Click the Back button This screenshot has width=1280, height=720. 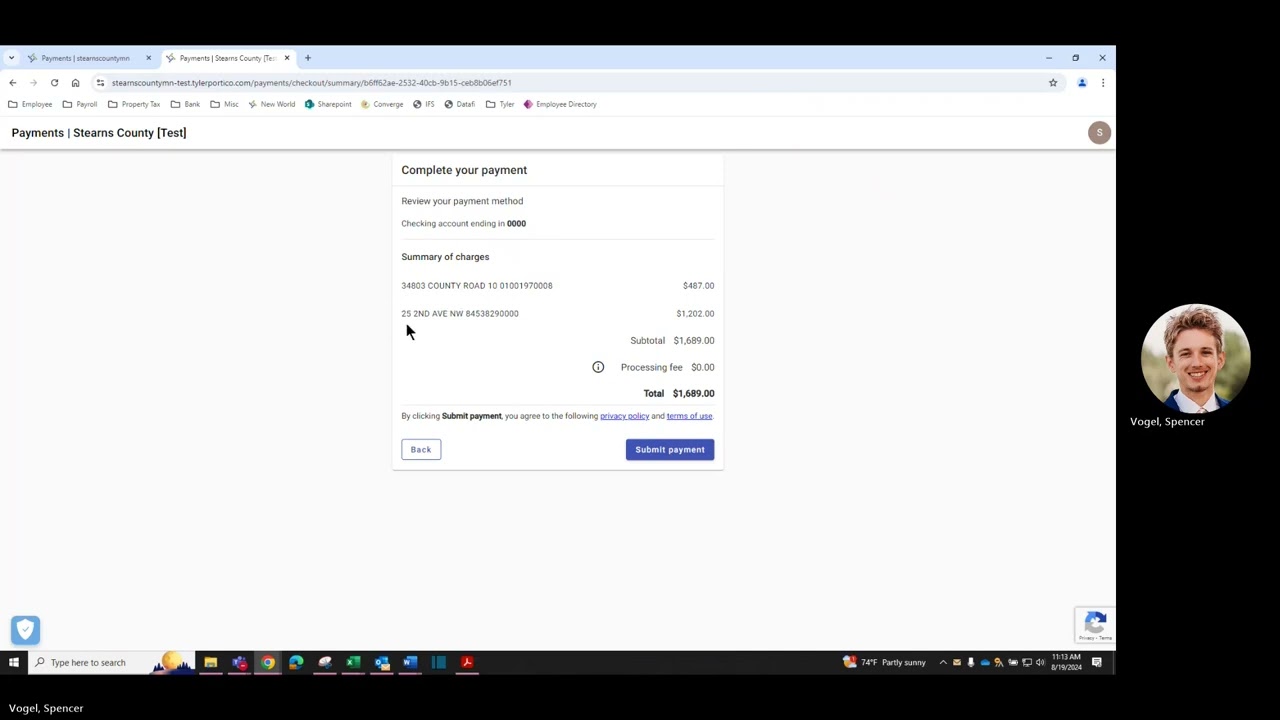click(x=421, y=449)
